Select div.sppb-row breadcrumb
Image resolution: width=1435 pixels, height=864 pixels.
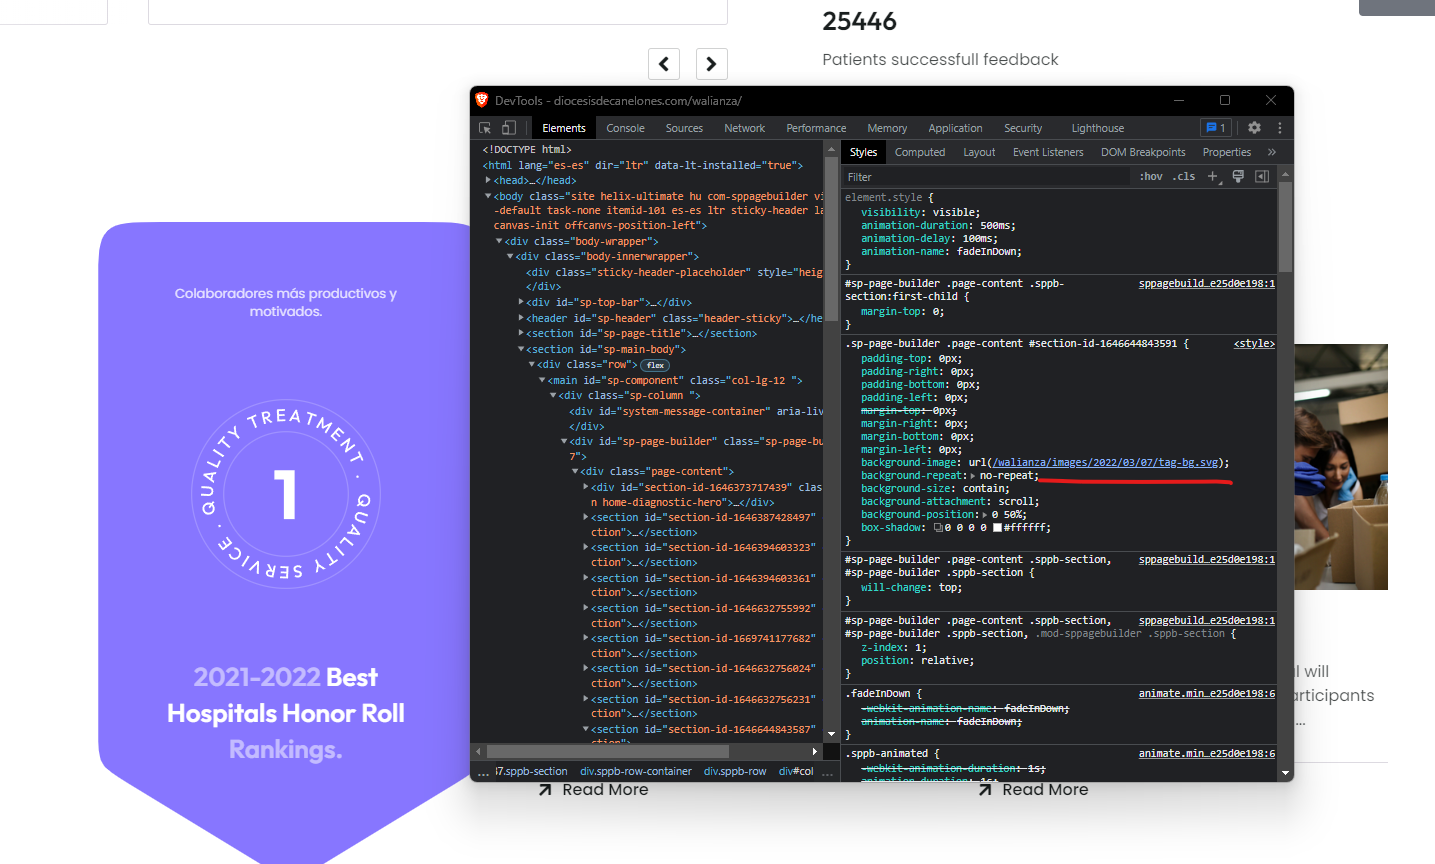coord(735,772)
